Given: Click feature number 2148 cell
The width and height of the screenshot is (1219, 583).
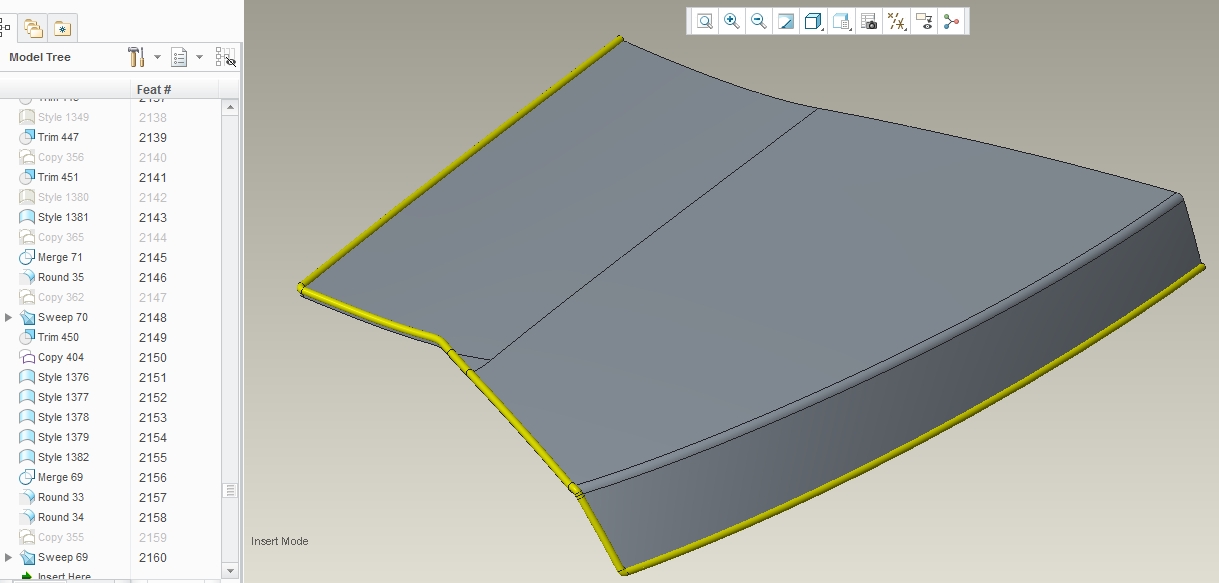Looking at the screenshot, I should (x=152, y=317).
